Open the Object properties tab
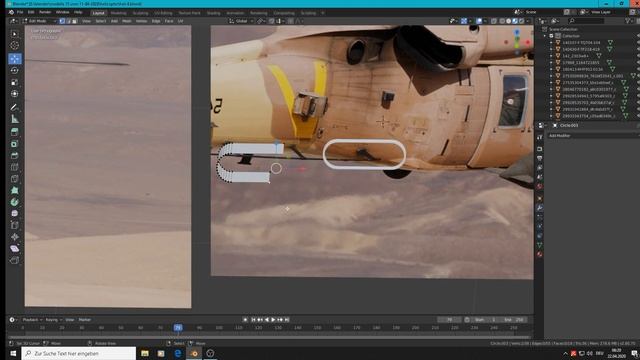 point(540,198)
